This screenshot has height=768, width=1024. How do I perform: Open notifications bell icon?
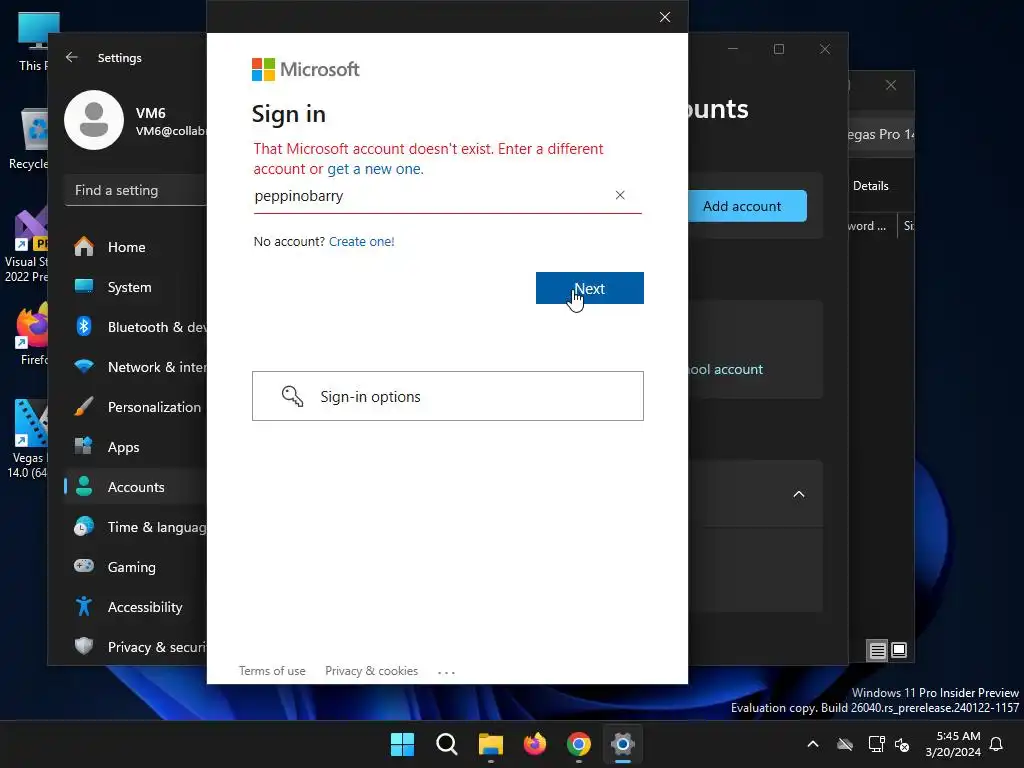coord(996,744)
